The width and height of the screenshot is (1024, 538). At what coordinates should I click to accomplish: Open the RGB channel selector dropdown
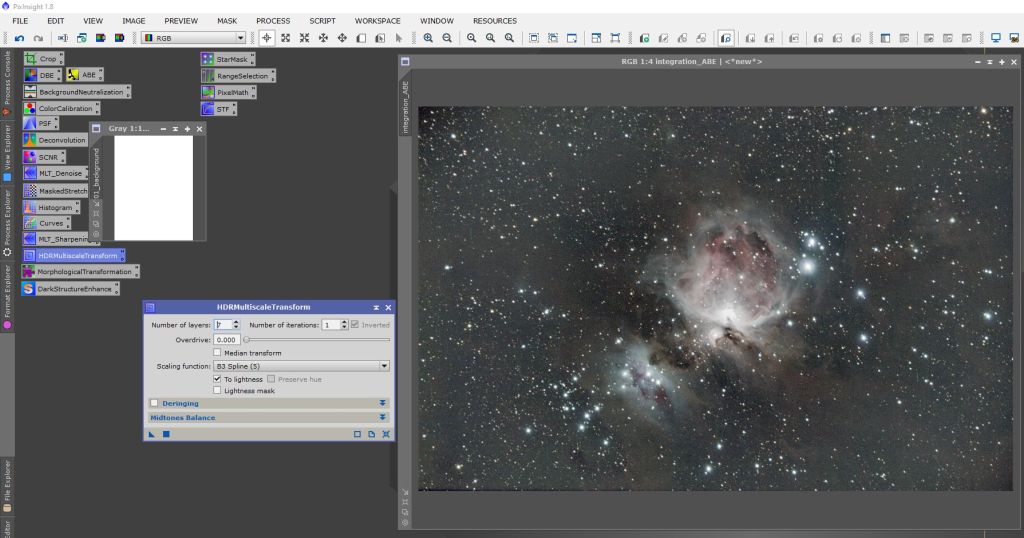coord(193,38)
